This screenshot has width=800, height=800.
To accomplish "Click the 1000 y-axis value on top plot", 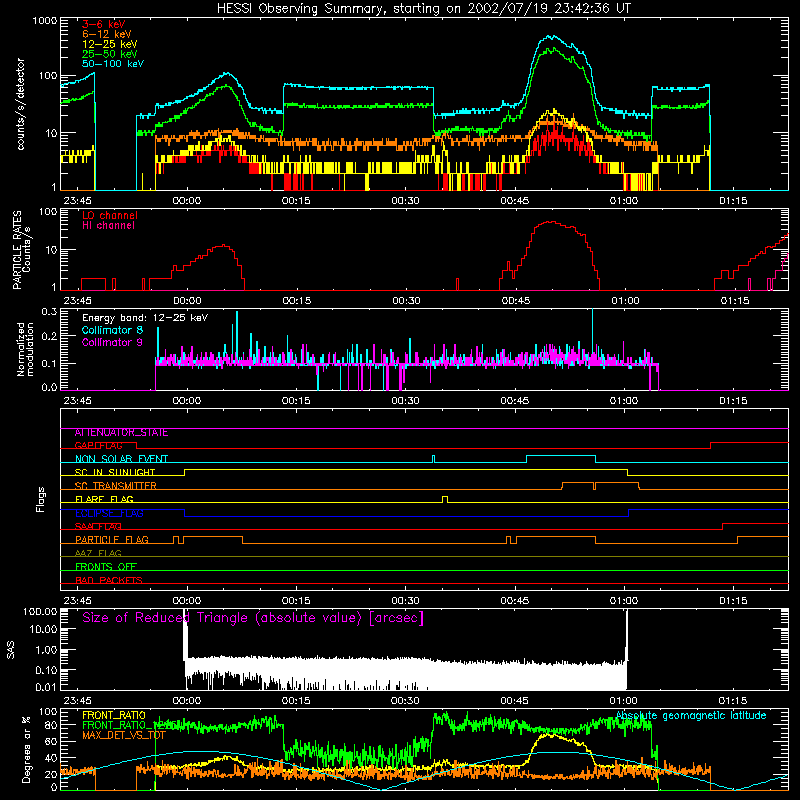I will tap(44, 21).
